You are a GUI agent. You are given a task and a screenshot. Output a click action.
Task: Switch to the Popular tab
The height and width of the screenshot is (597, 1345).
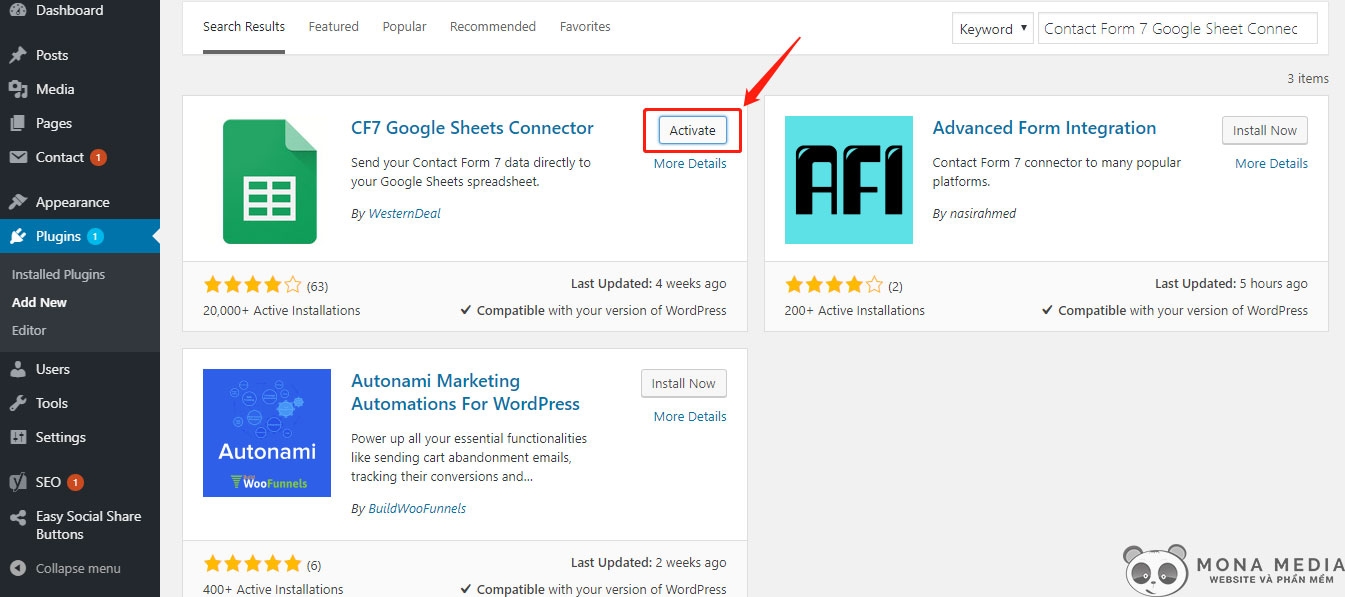click(404, 27)
